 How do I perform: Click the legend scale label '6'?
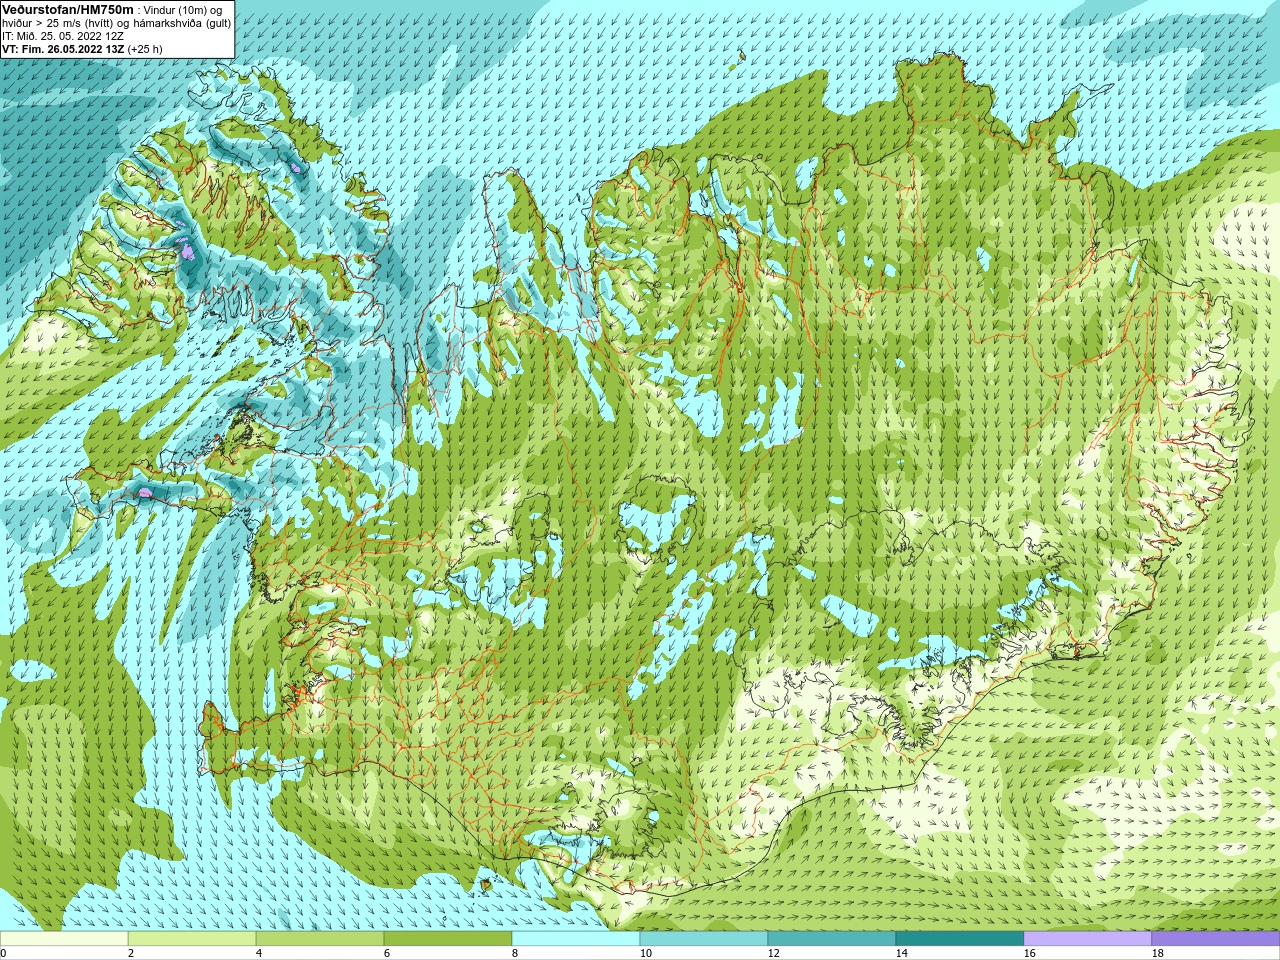pyautogui.click(x=387, y=953)
